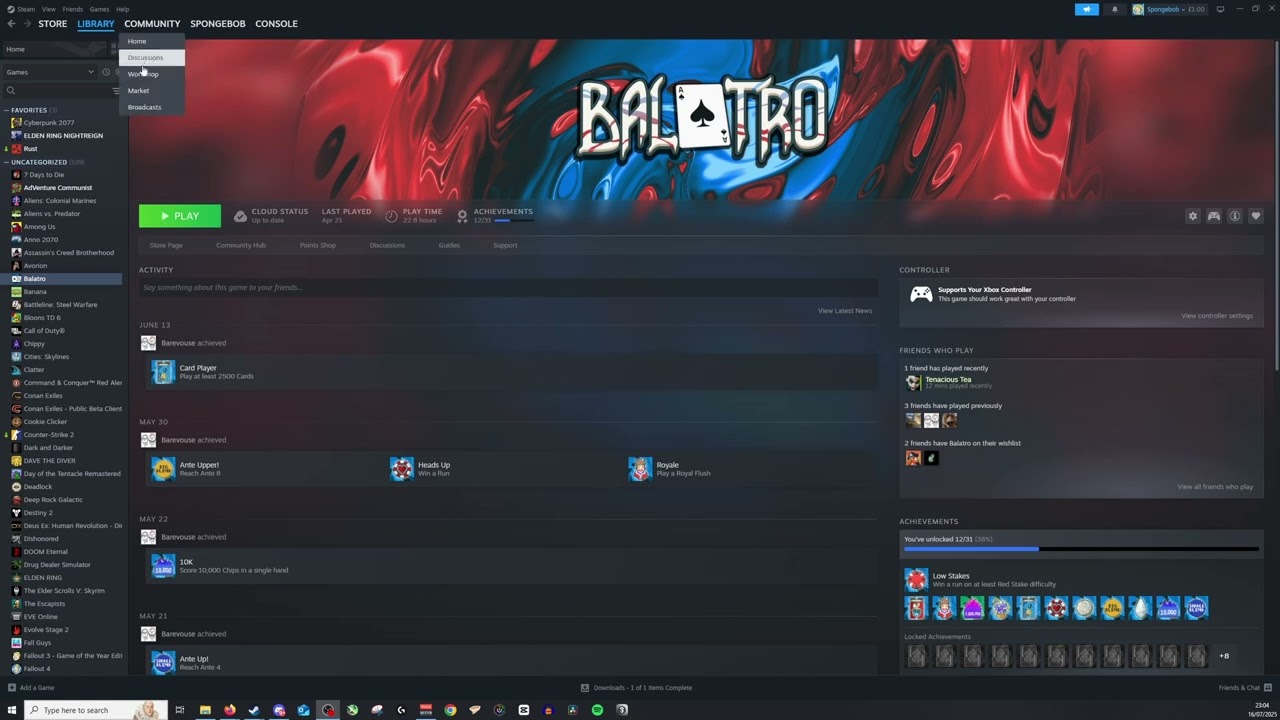Image resolution: width=1280 pixels, height=720 pixels.
Task: Open the Games menu
Action: point(100,9)
